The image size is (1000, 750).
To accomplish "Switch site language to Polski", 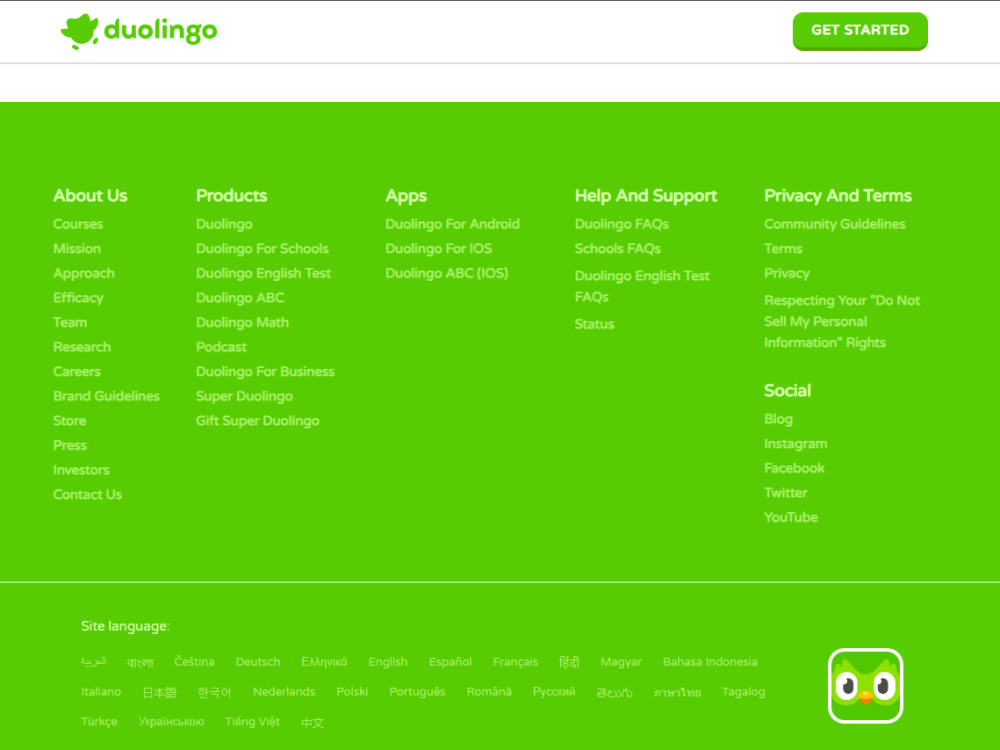I will point(352,692).
